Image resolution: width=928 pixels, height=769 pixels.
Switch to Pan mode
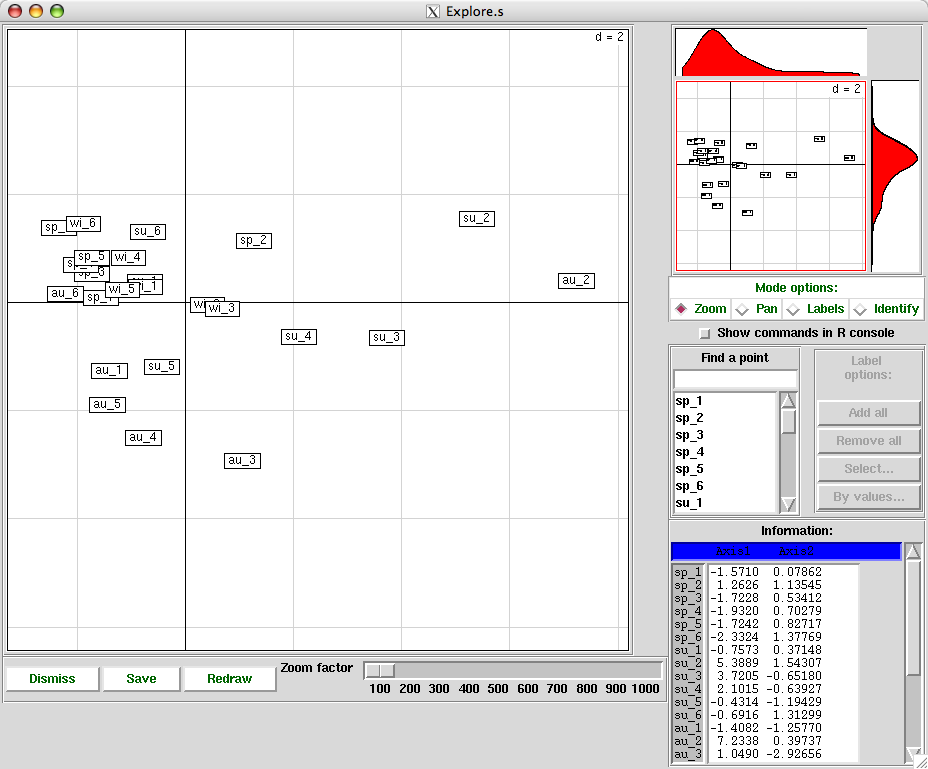(x=742, y=309)
